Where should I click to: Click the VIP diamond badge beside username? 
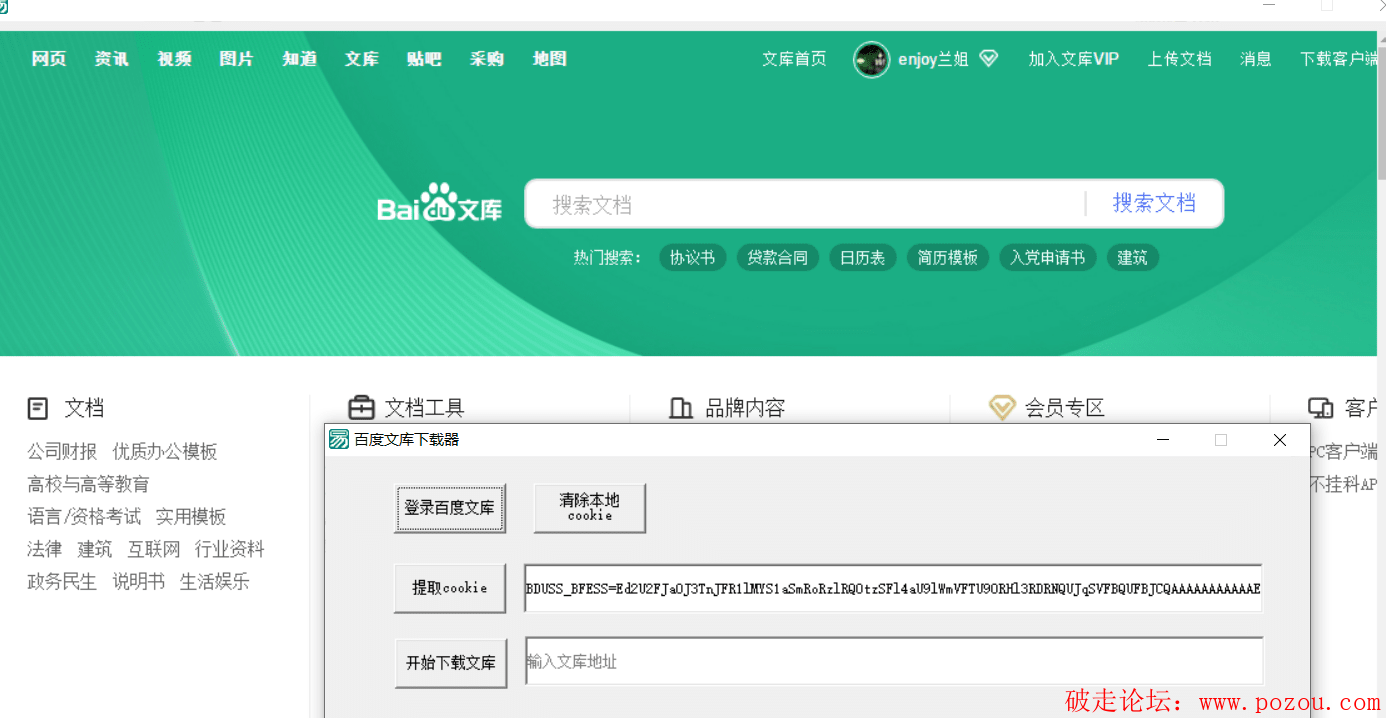click(x=988, y=59)
